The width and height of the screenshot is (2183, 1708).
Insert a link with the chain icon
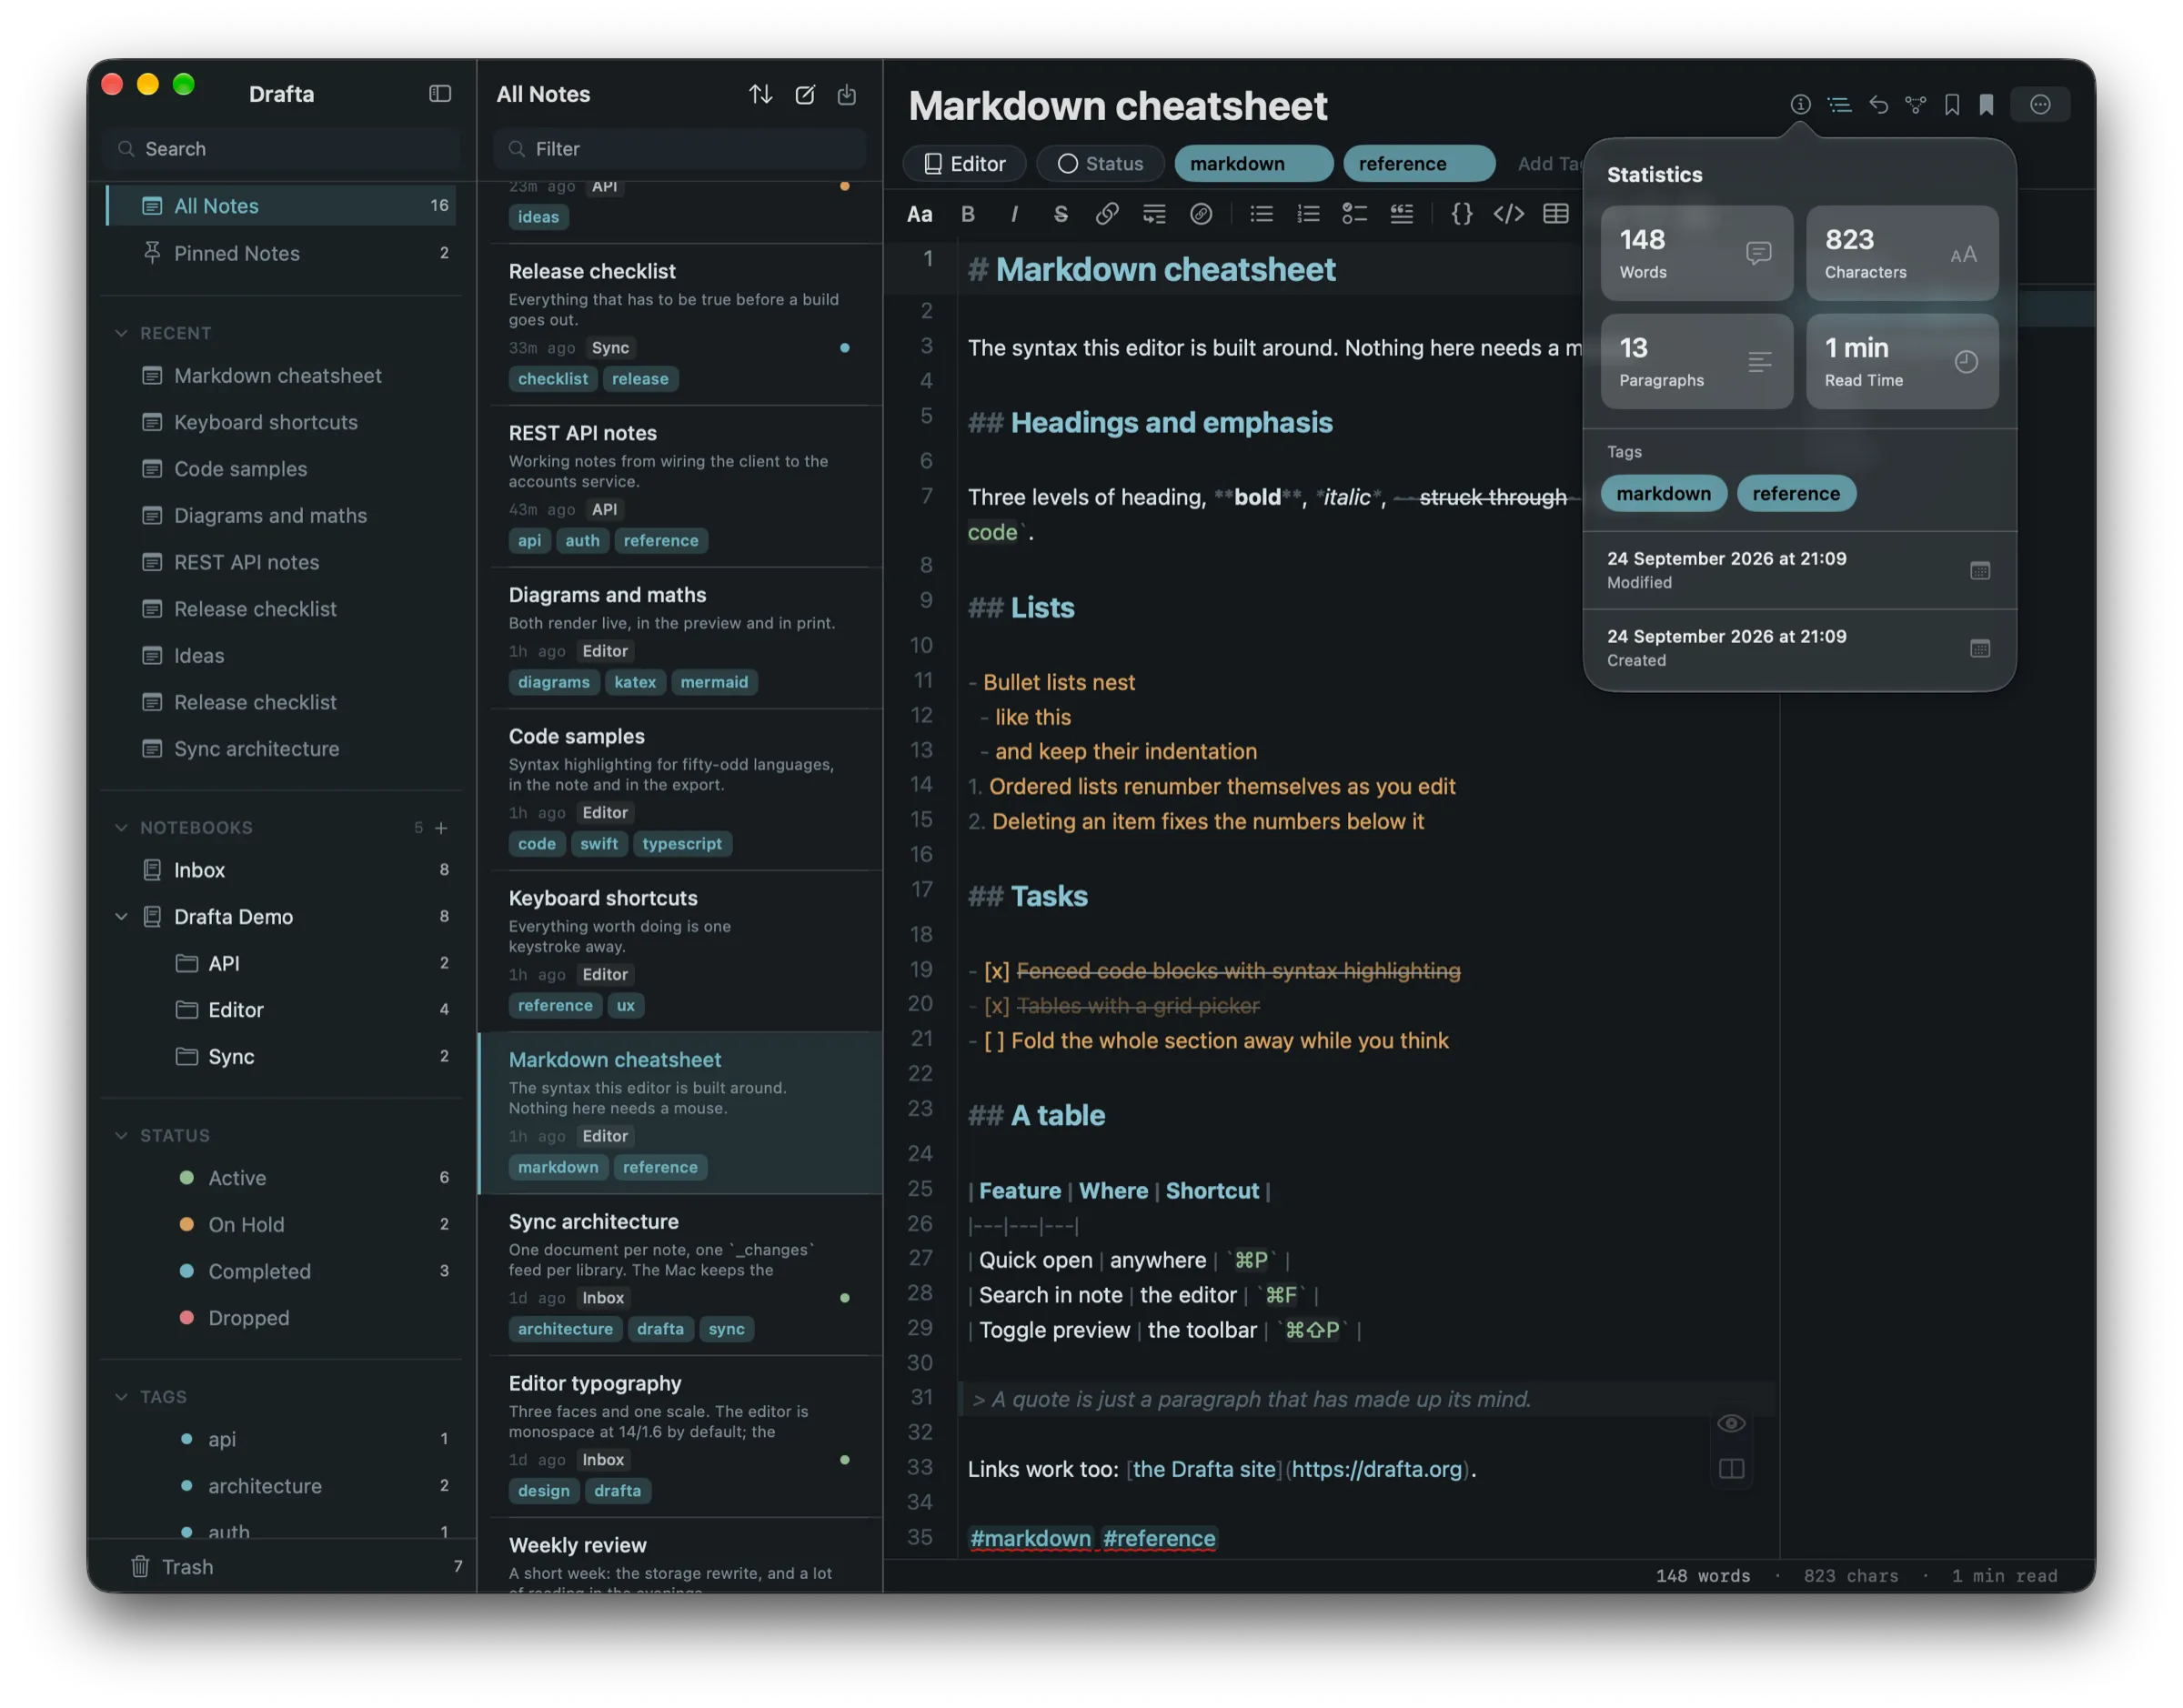tap(1107, 214)
